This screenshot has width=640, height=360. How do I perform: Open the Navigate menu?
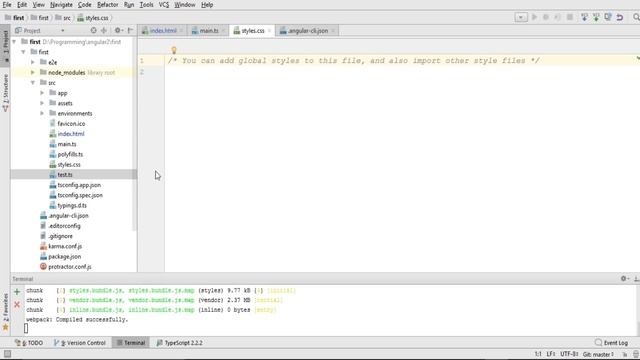[x=61, y=5]
